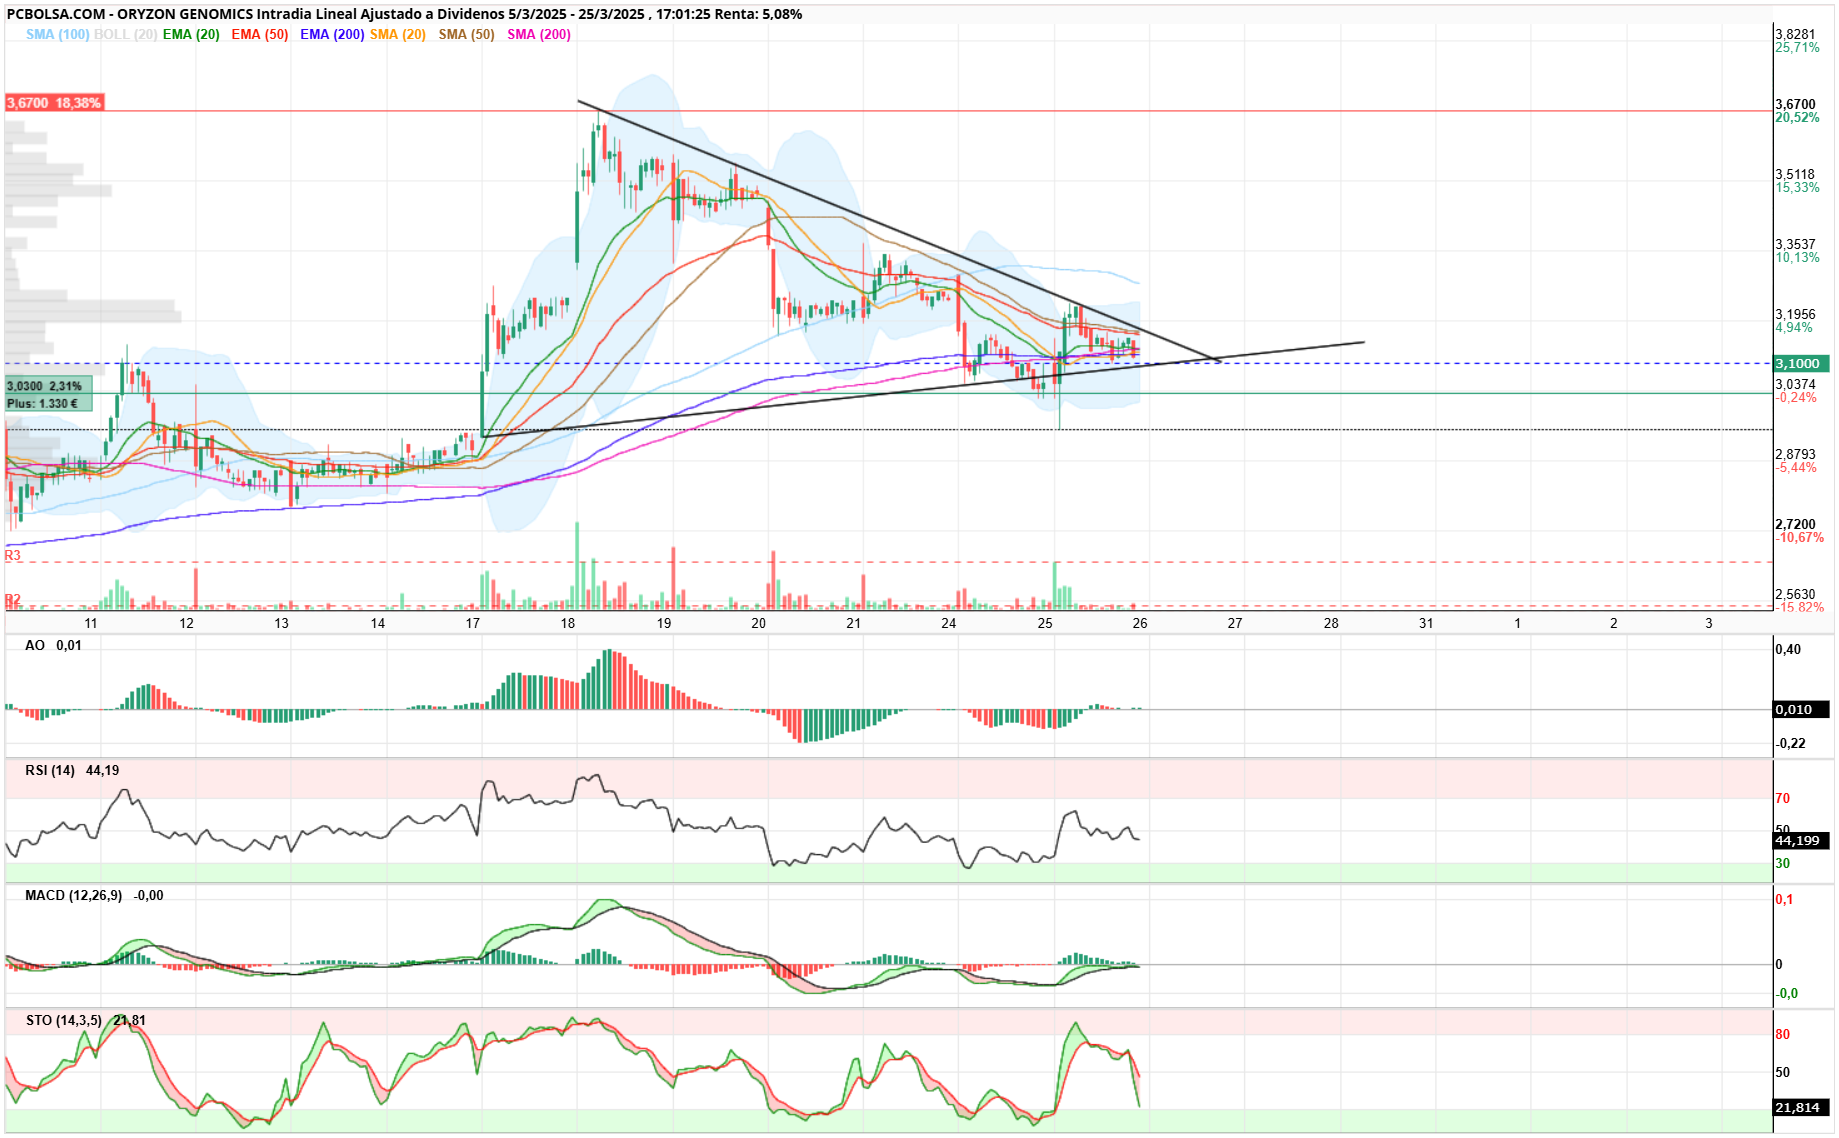Click the red EMA (50) legend label
Screen dimensions: 1839x1138
(260, 34)
